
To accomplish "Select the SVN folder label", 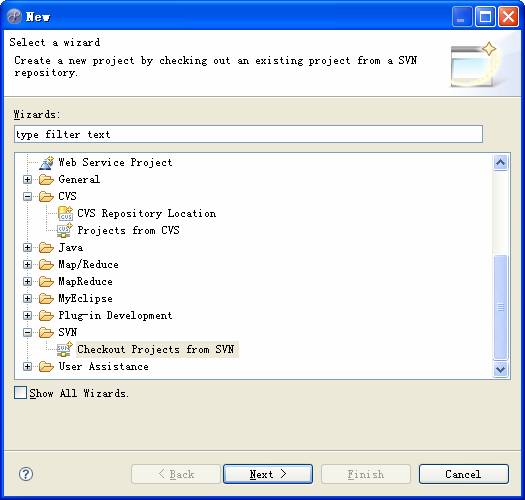I will [68, 333].
